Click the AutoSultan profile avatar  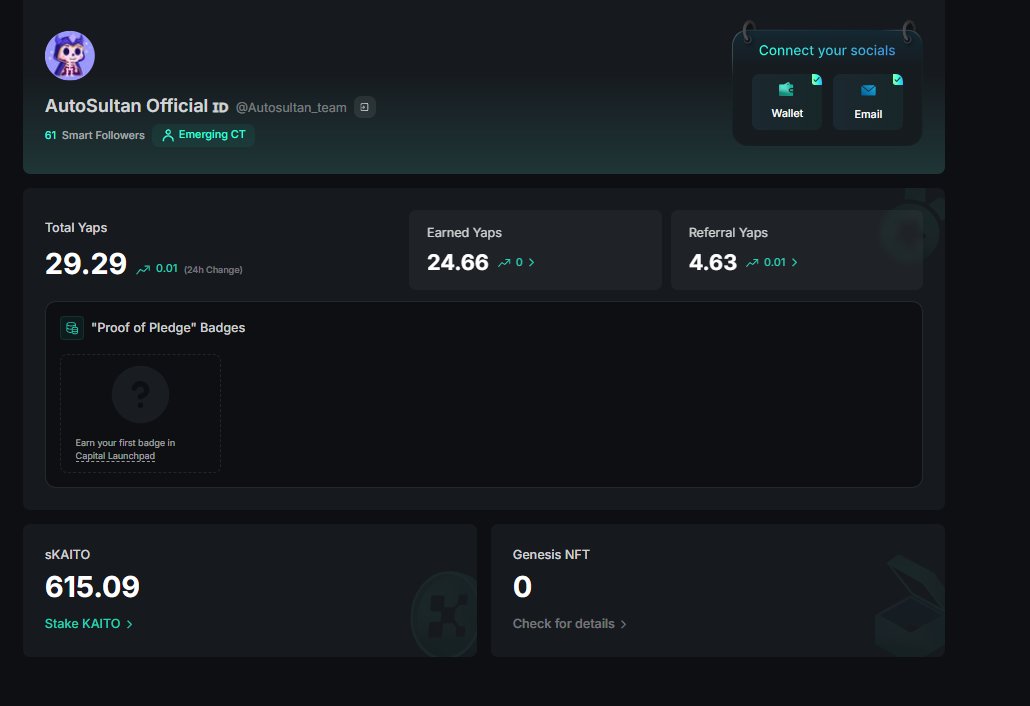70,56
